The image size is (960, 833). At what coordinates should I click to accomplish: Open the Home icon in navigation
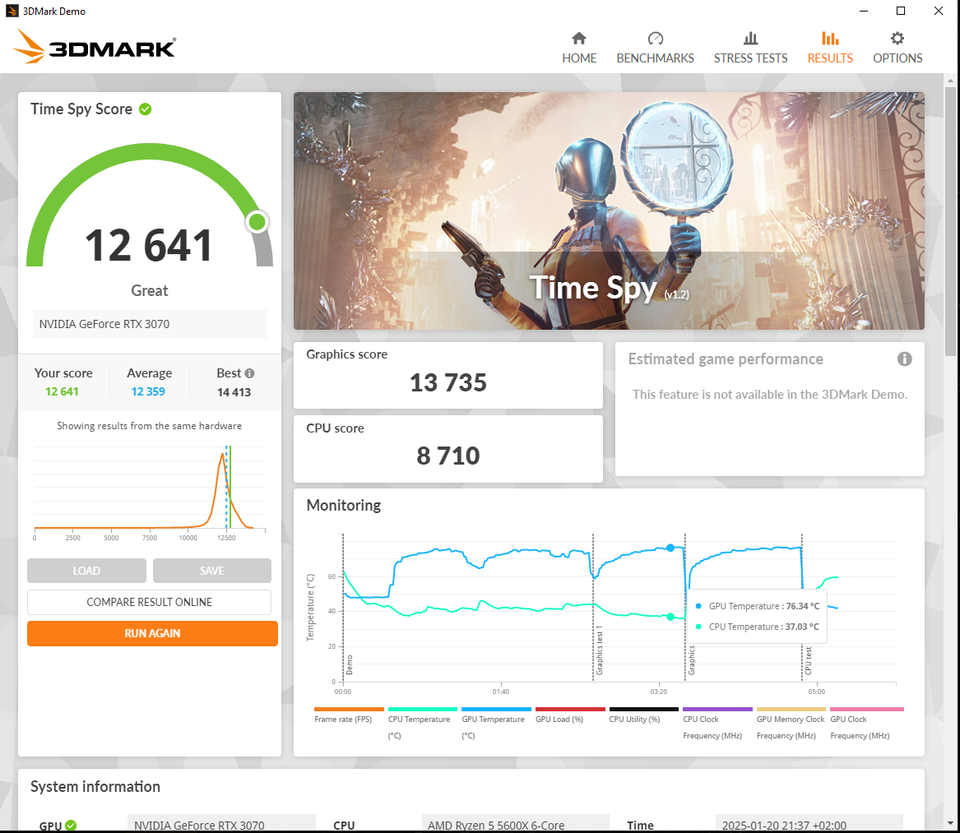click(x=579, y=39)
